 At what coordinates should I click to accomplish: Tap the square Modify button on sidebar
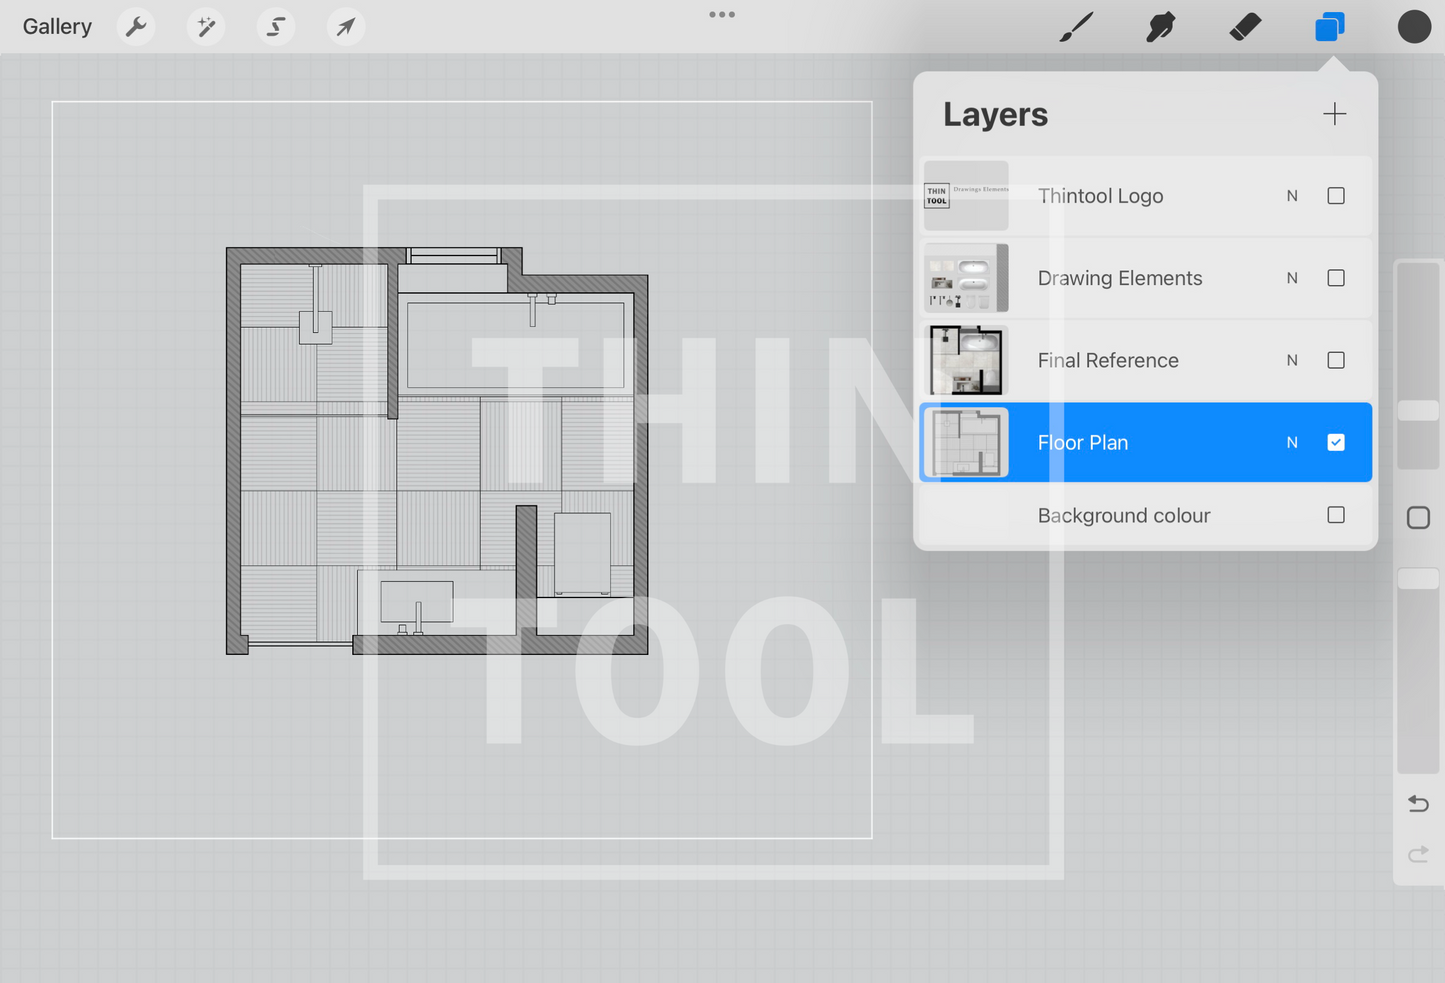pyautogui.click(x=1418, y=518)
